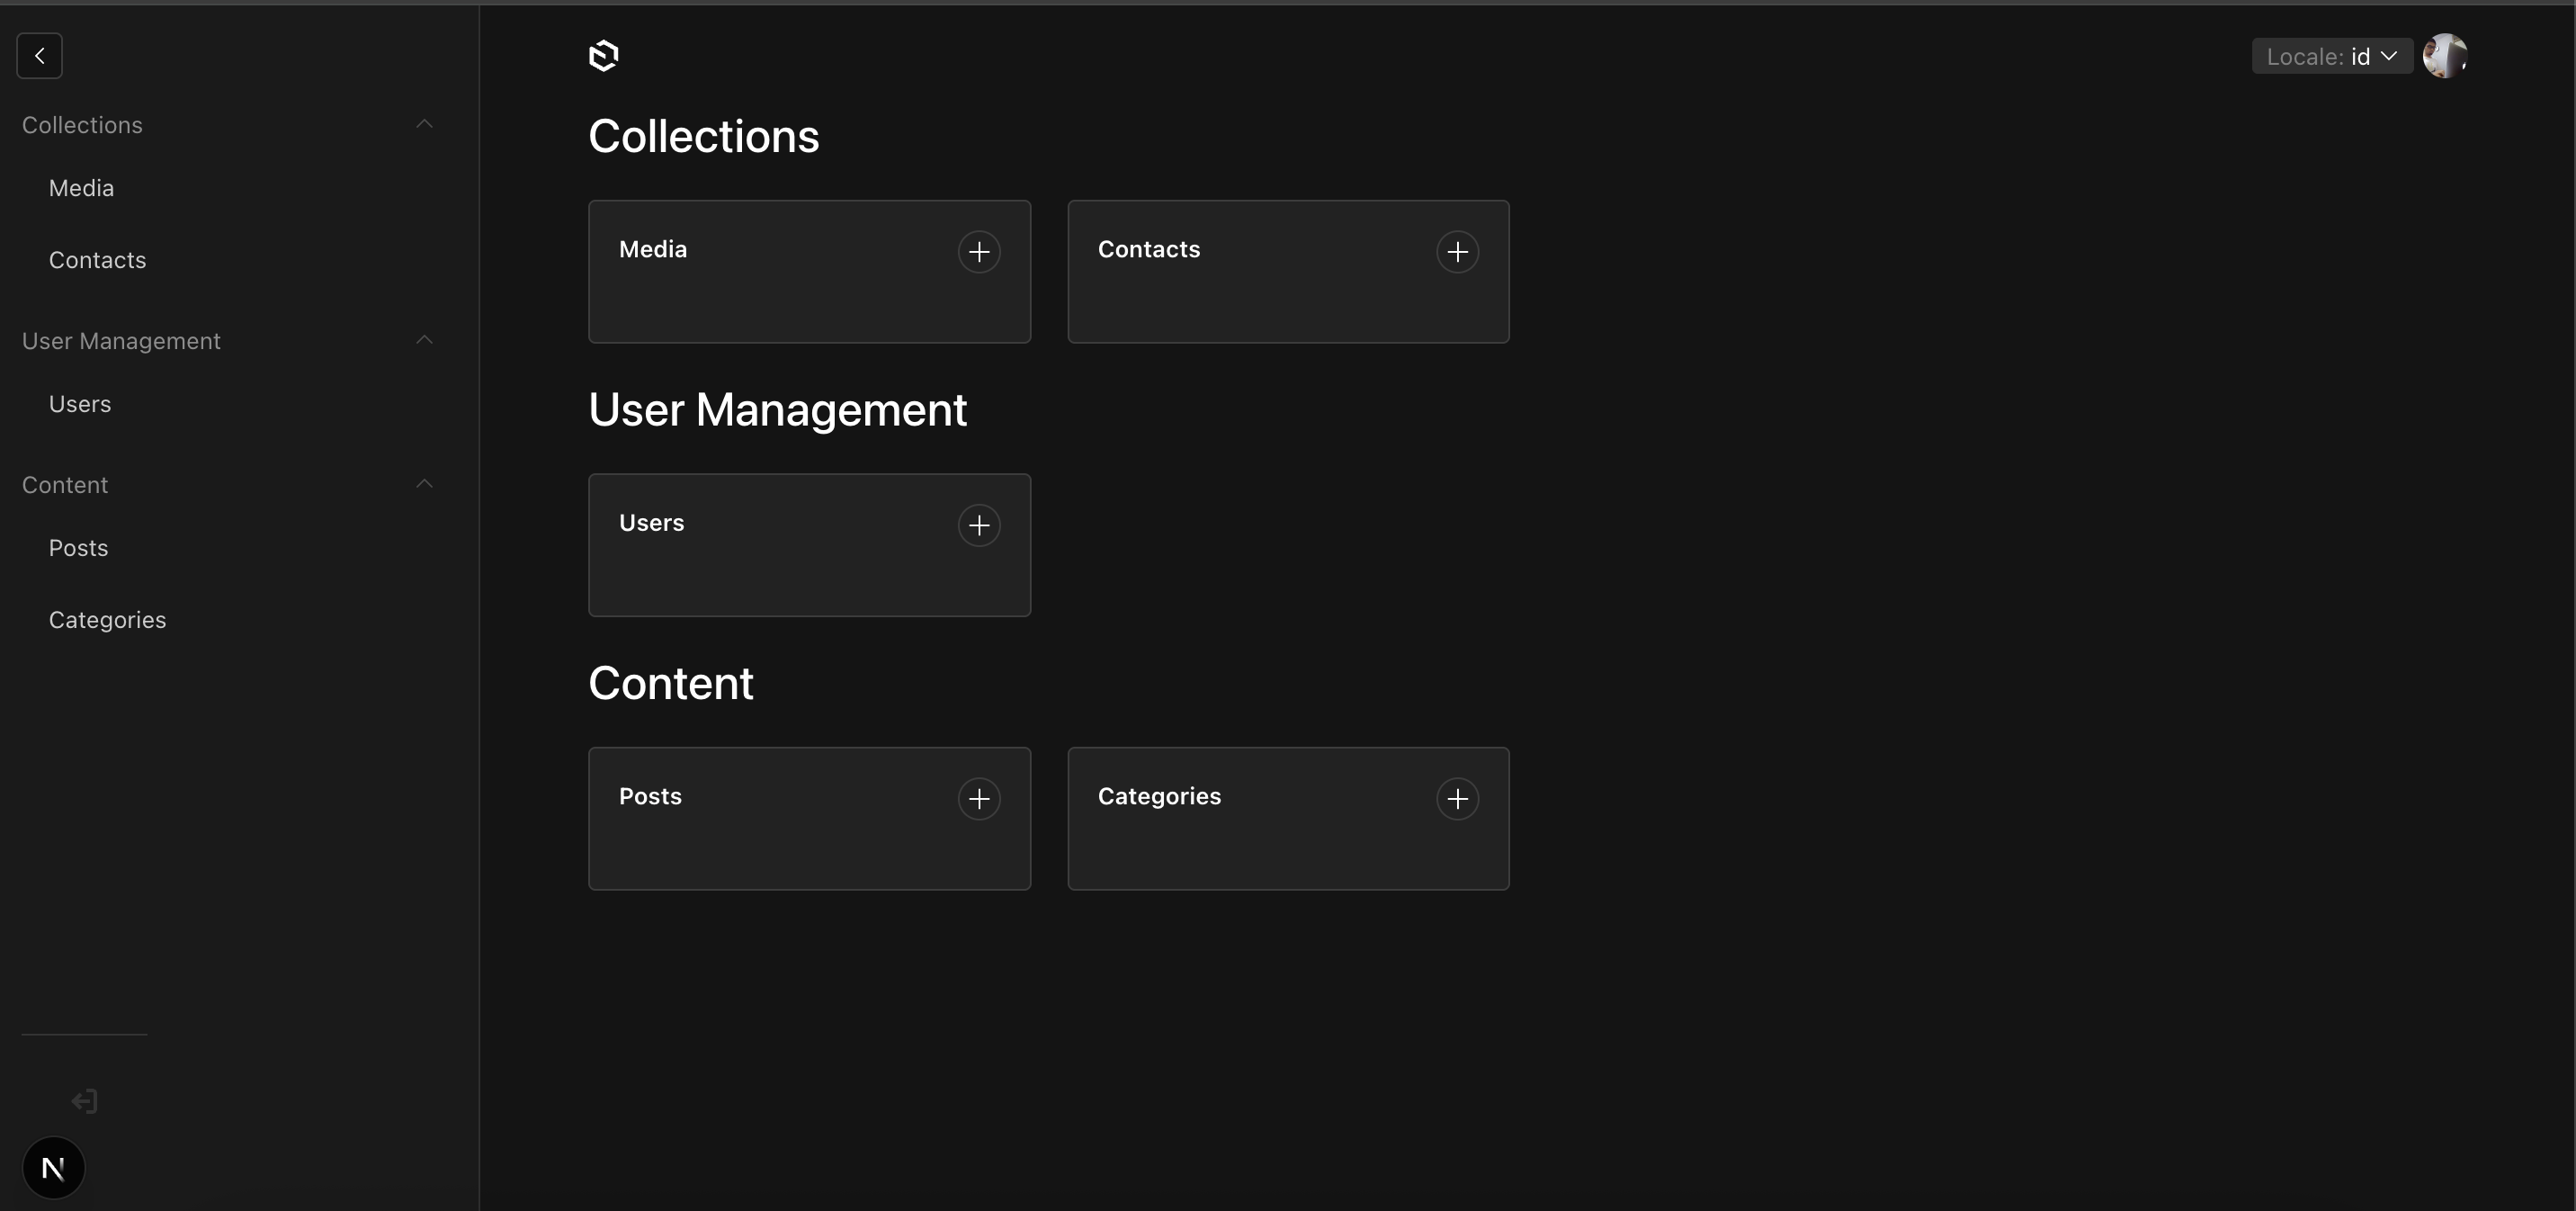Create new Media with plus icon
Viewport: 2576px width, 1211px height.
coord(978,252)
